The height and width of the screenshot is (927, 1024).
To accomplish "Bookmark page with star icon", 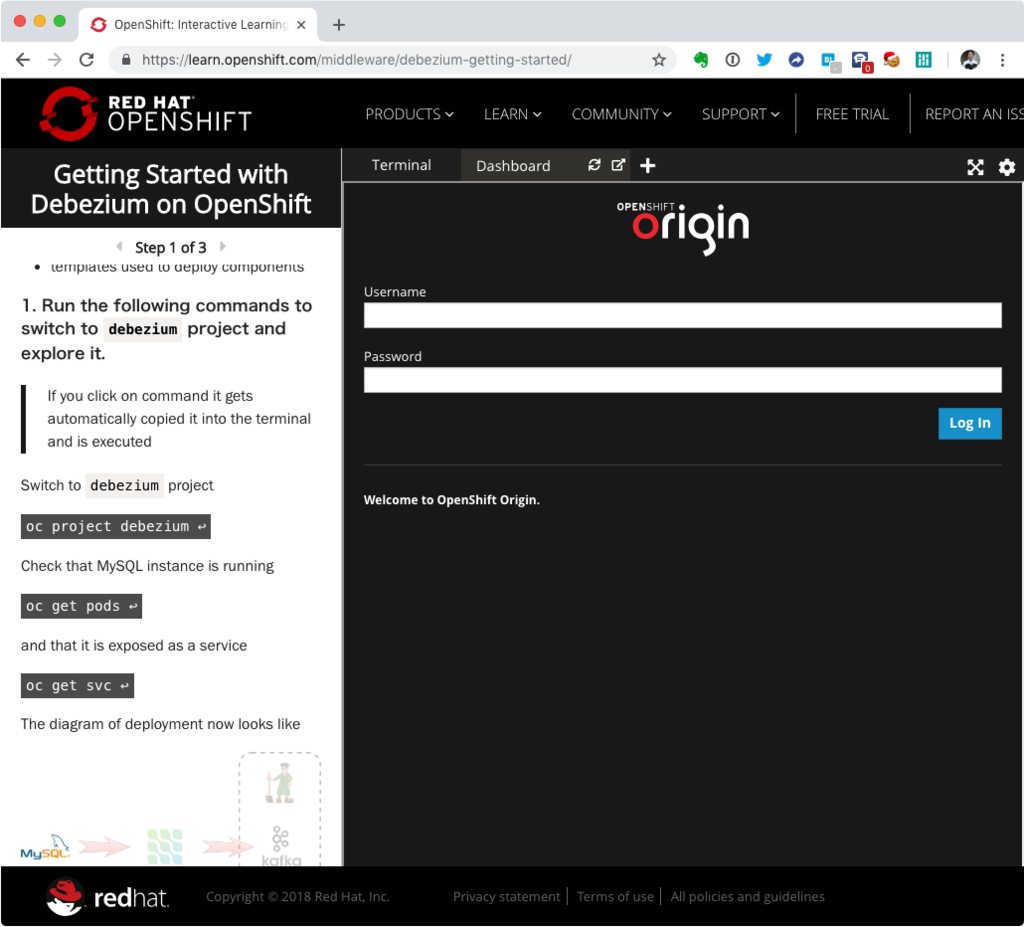I will (x=659, y=60).
